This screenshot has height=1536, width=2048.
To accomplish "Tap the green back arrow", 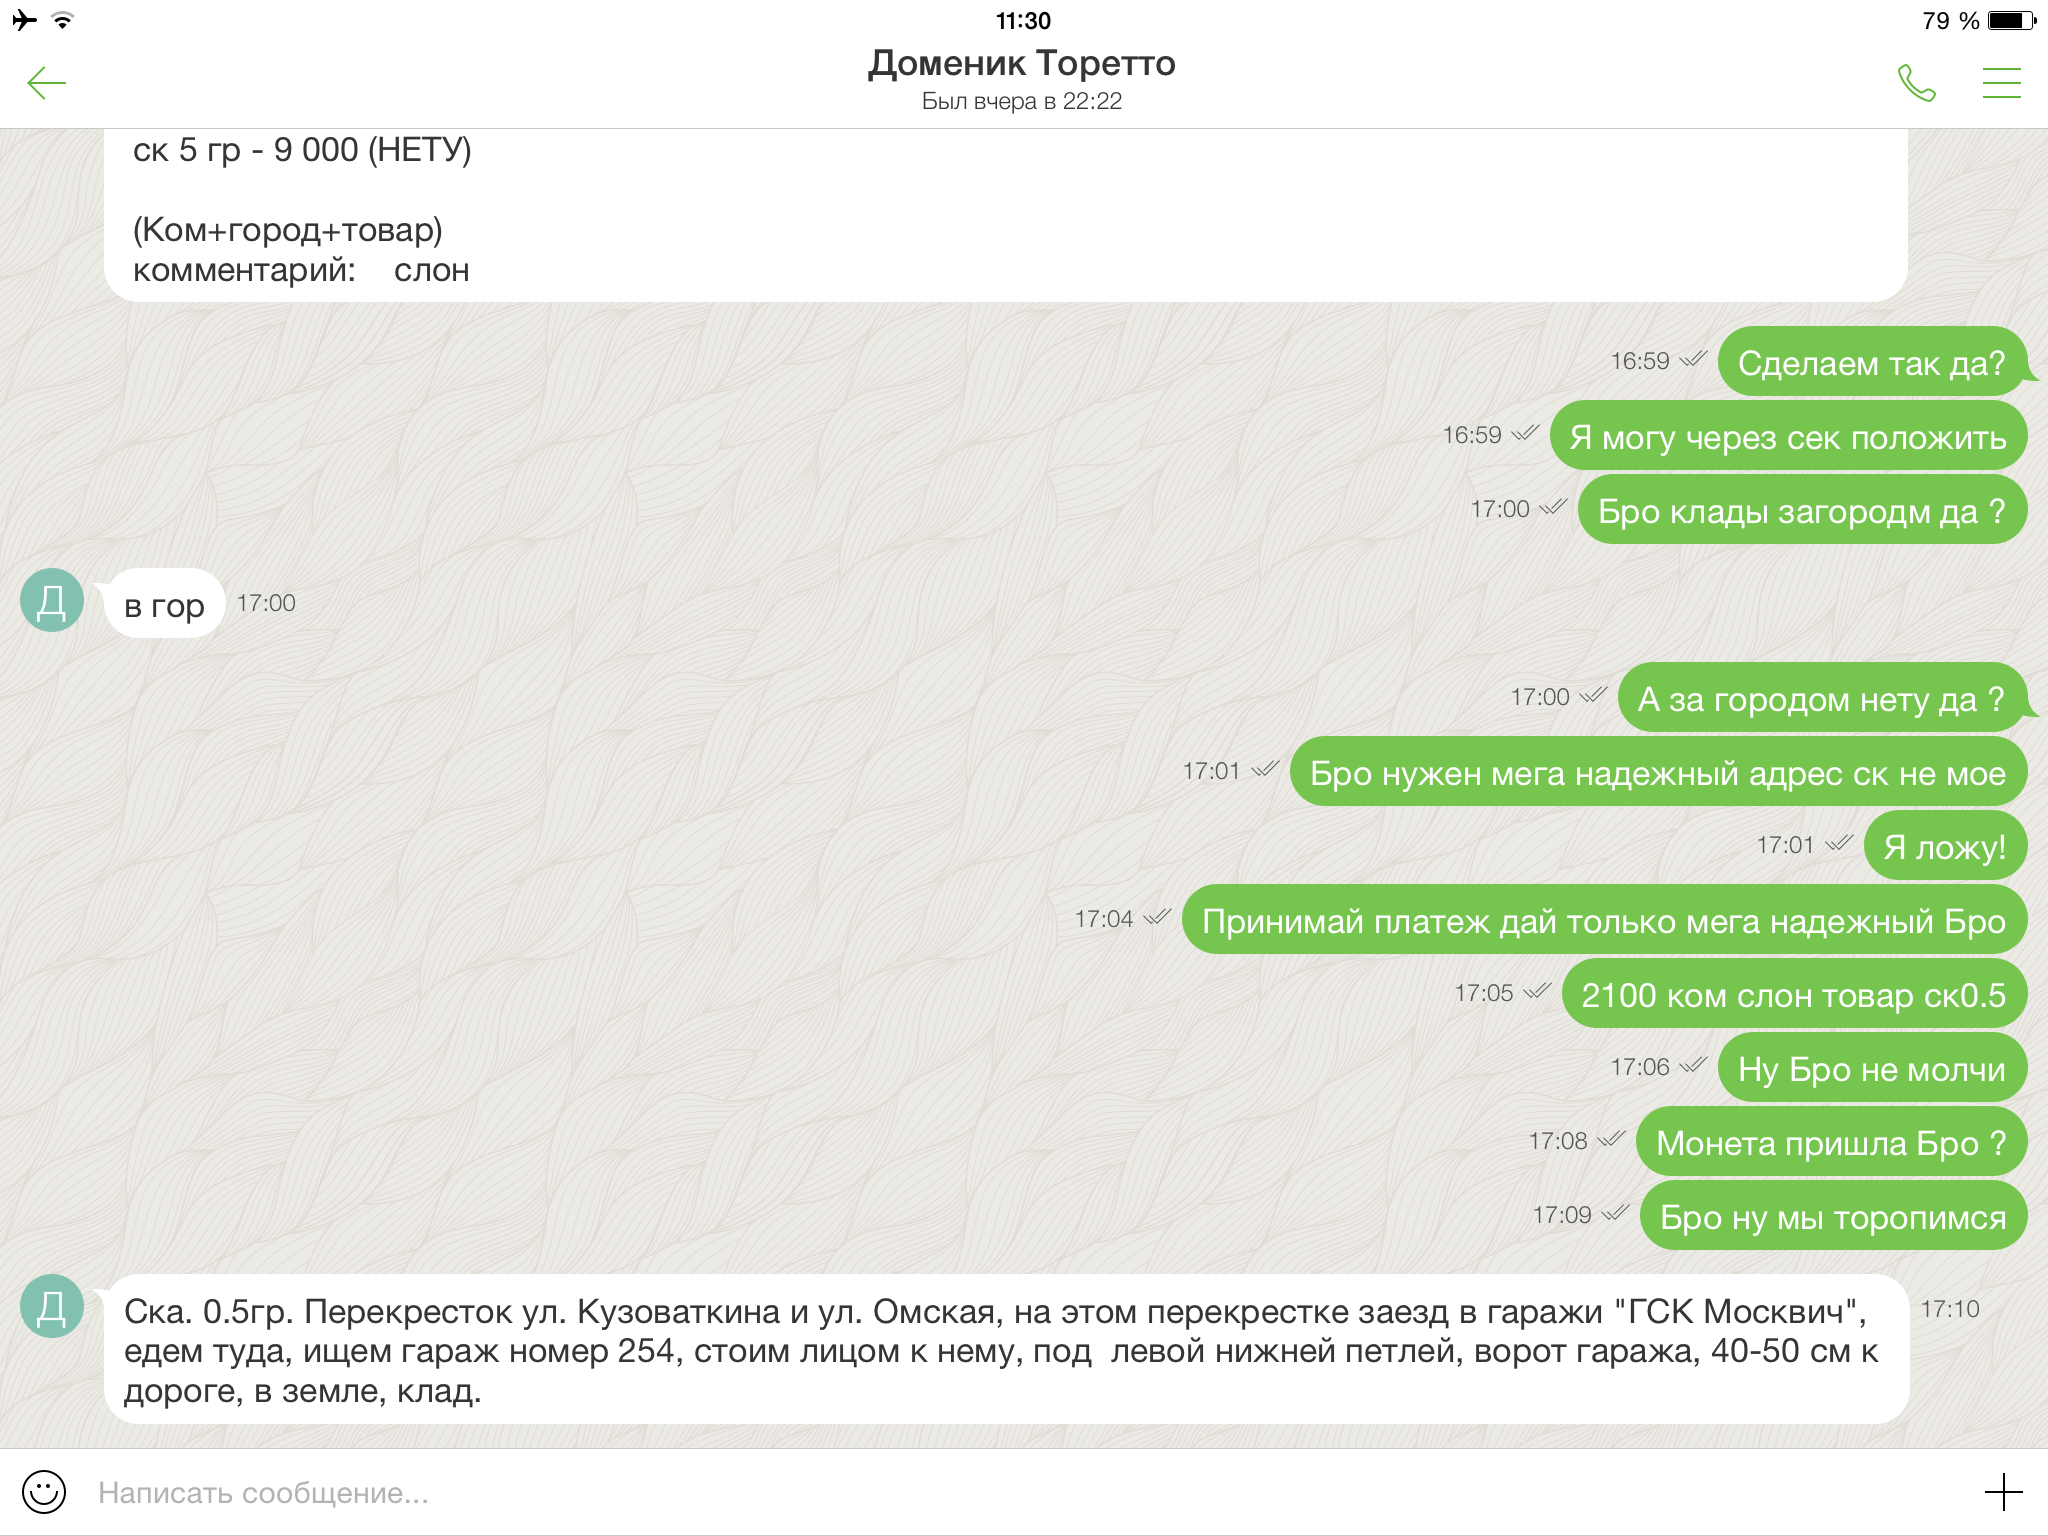I will tap(46, 83).
